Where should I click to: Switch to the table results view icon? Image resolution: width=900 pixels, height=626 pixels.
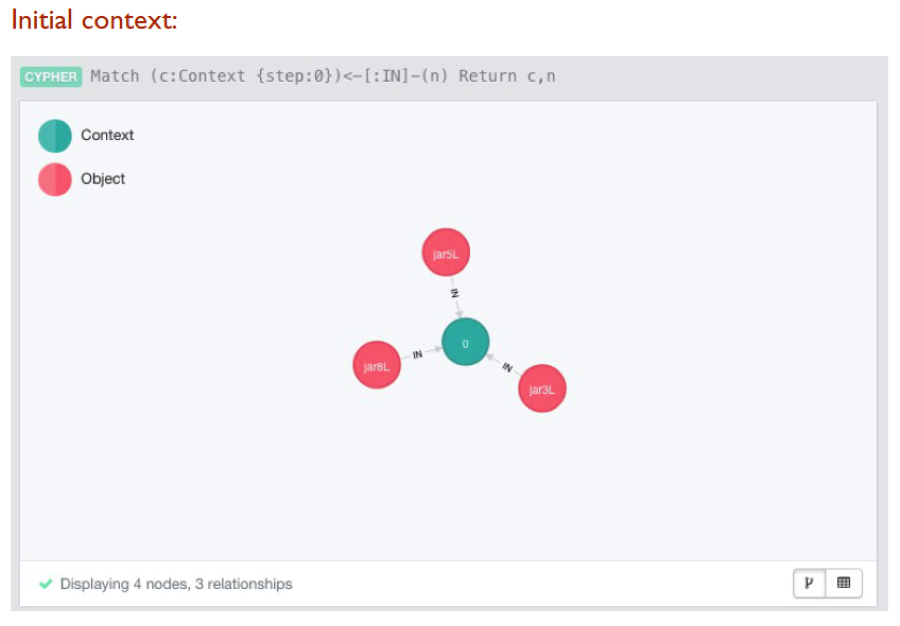point(844,583)
